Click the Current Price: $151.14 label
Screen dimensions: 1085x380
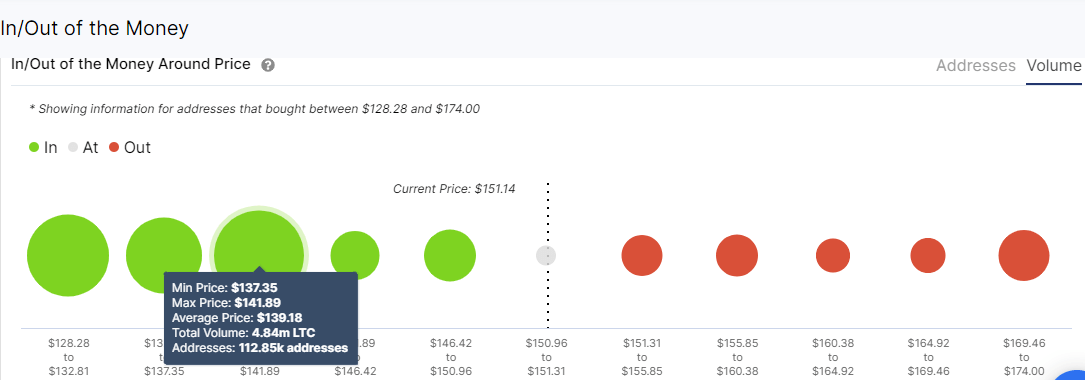(454, 188)
